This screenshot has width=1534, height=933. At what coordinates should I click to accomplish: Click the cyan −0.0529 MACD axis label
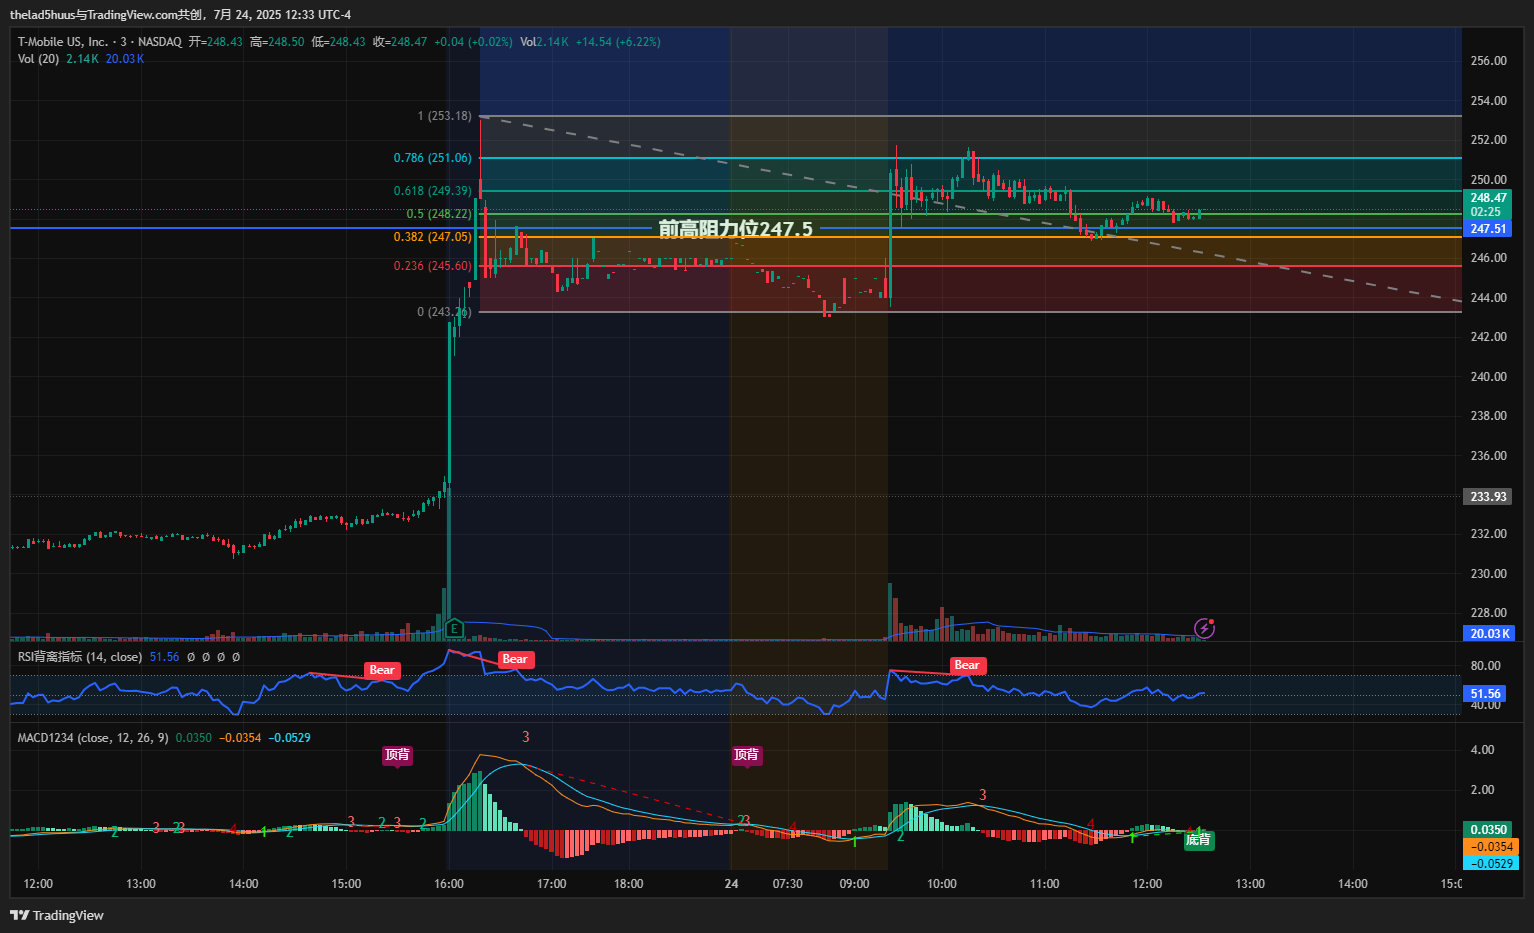coord(1490,864)
